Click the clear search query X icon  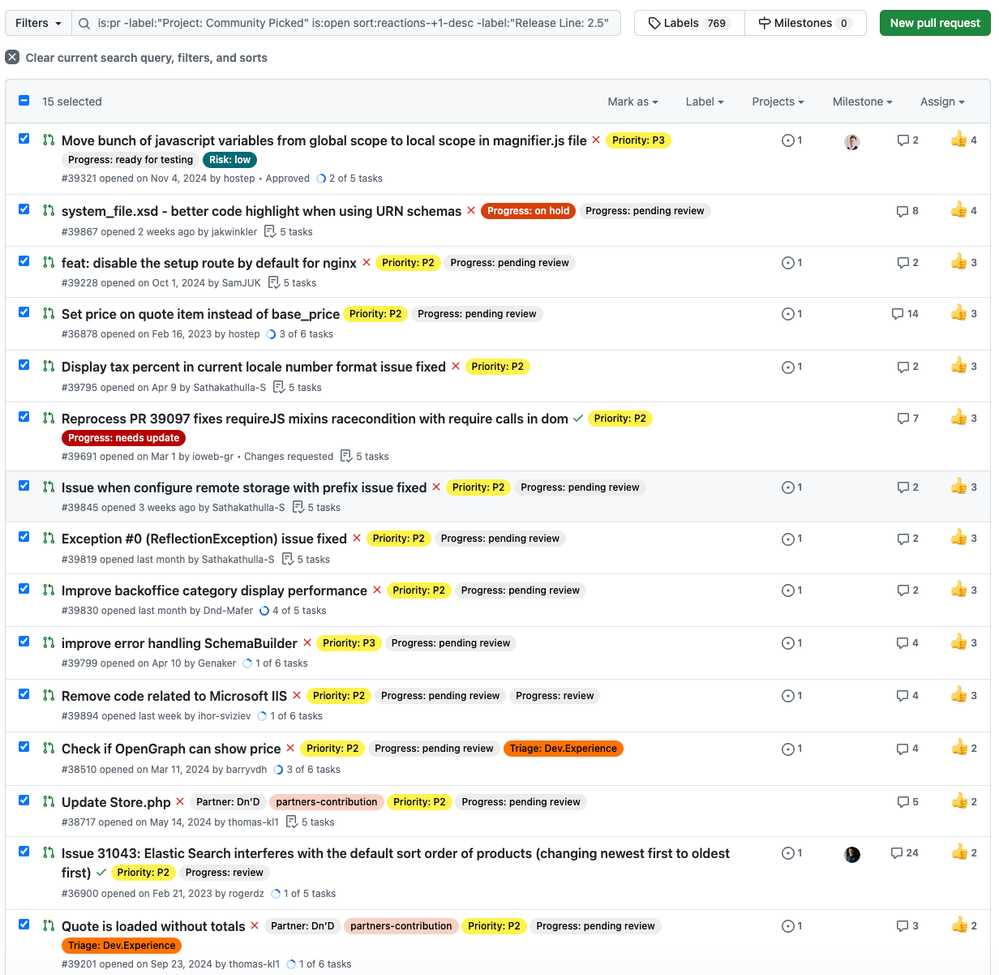(x=12, y=58)
